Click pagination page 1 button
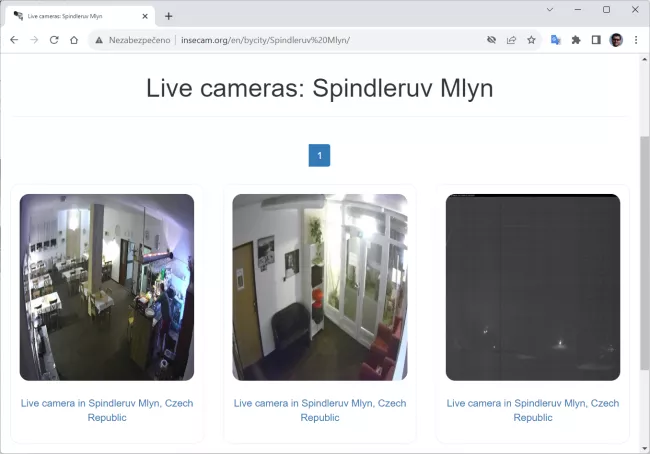Screen dimensions: 650x454 click(x=319, y=156)
